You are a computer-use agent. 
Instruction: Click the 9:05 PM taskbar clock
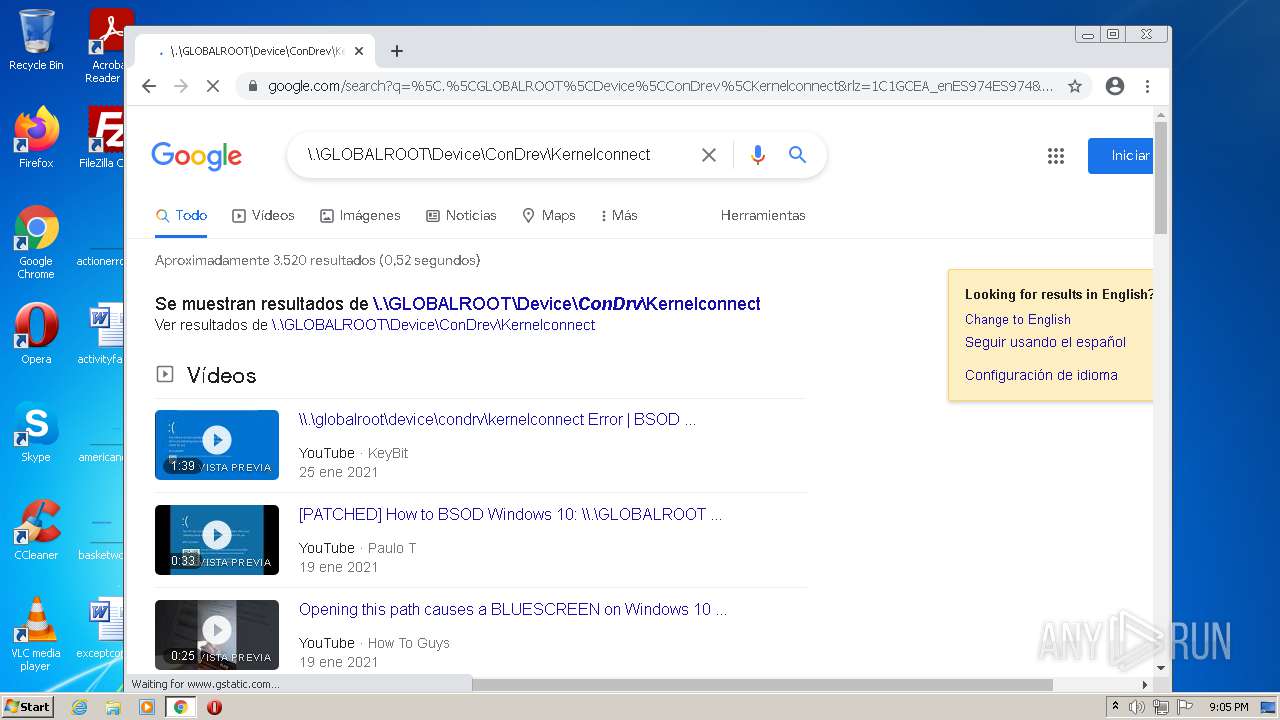1228,707
